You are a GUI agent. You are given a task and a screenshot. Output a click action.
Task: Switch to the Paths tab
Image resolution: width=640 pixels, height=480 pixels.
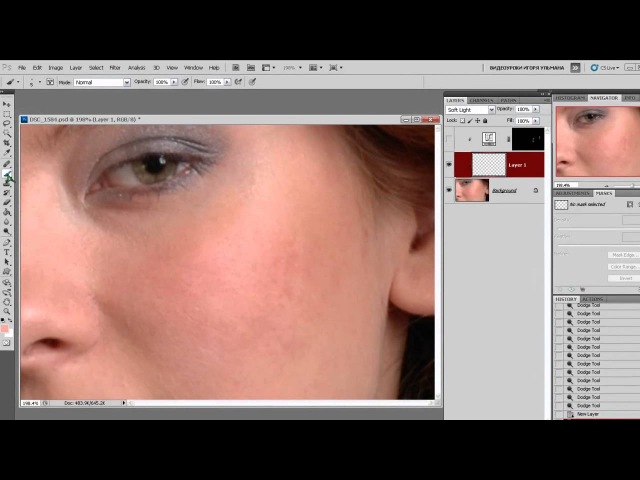509,100
